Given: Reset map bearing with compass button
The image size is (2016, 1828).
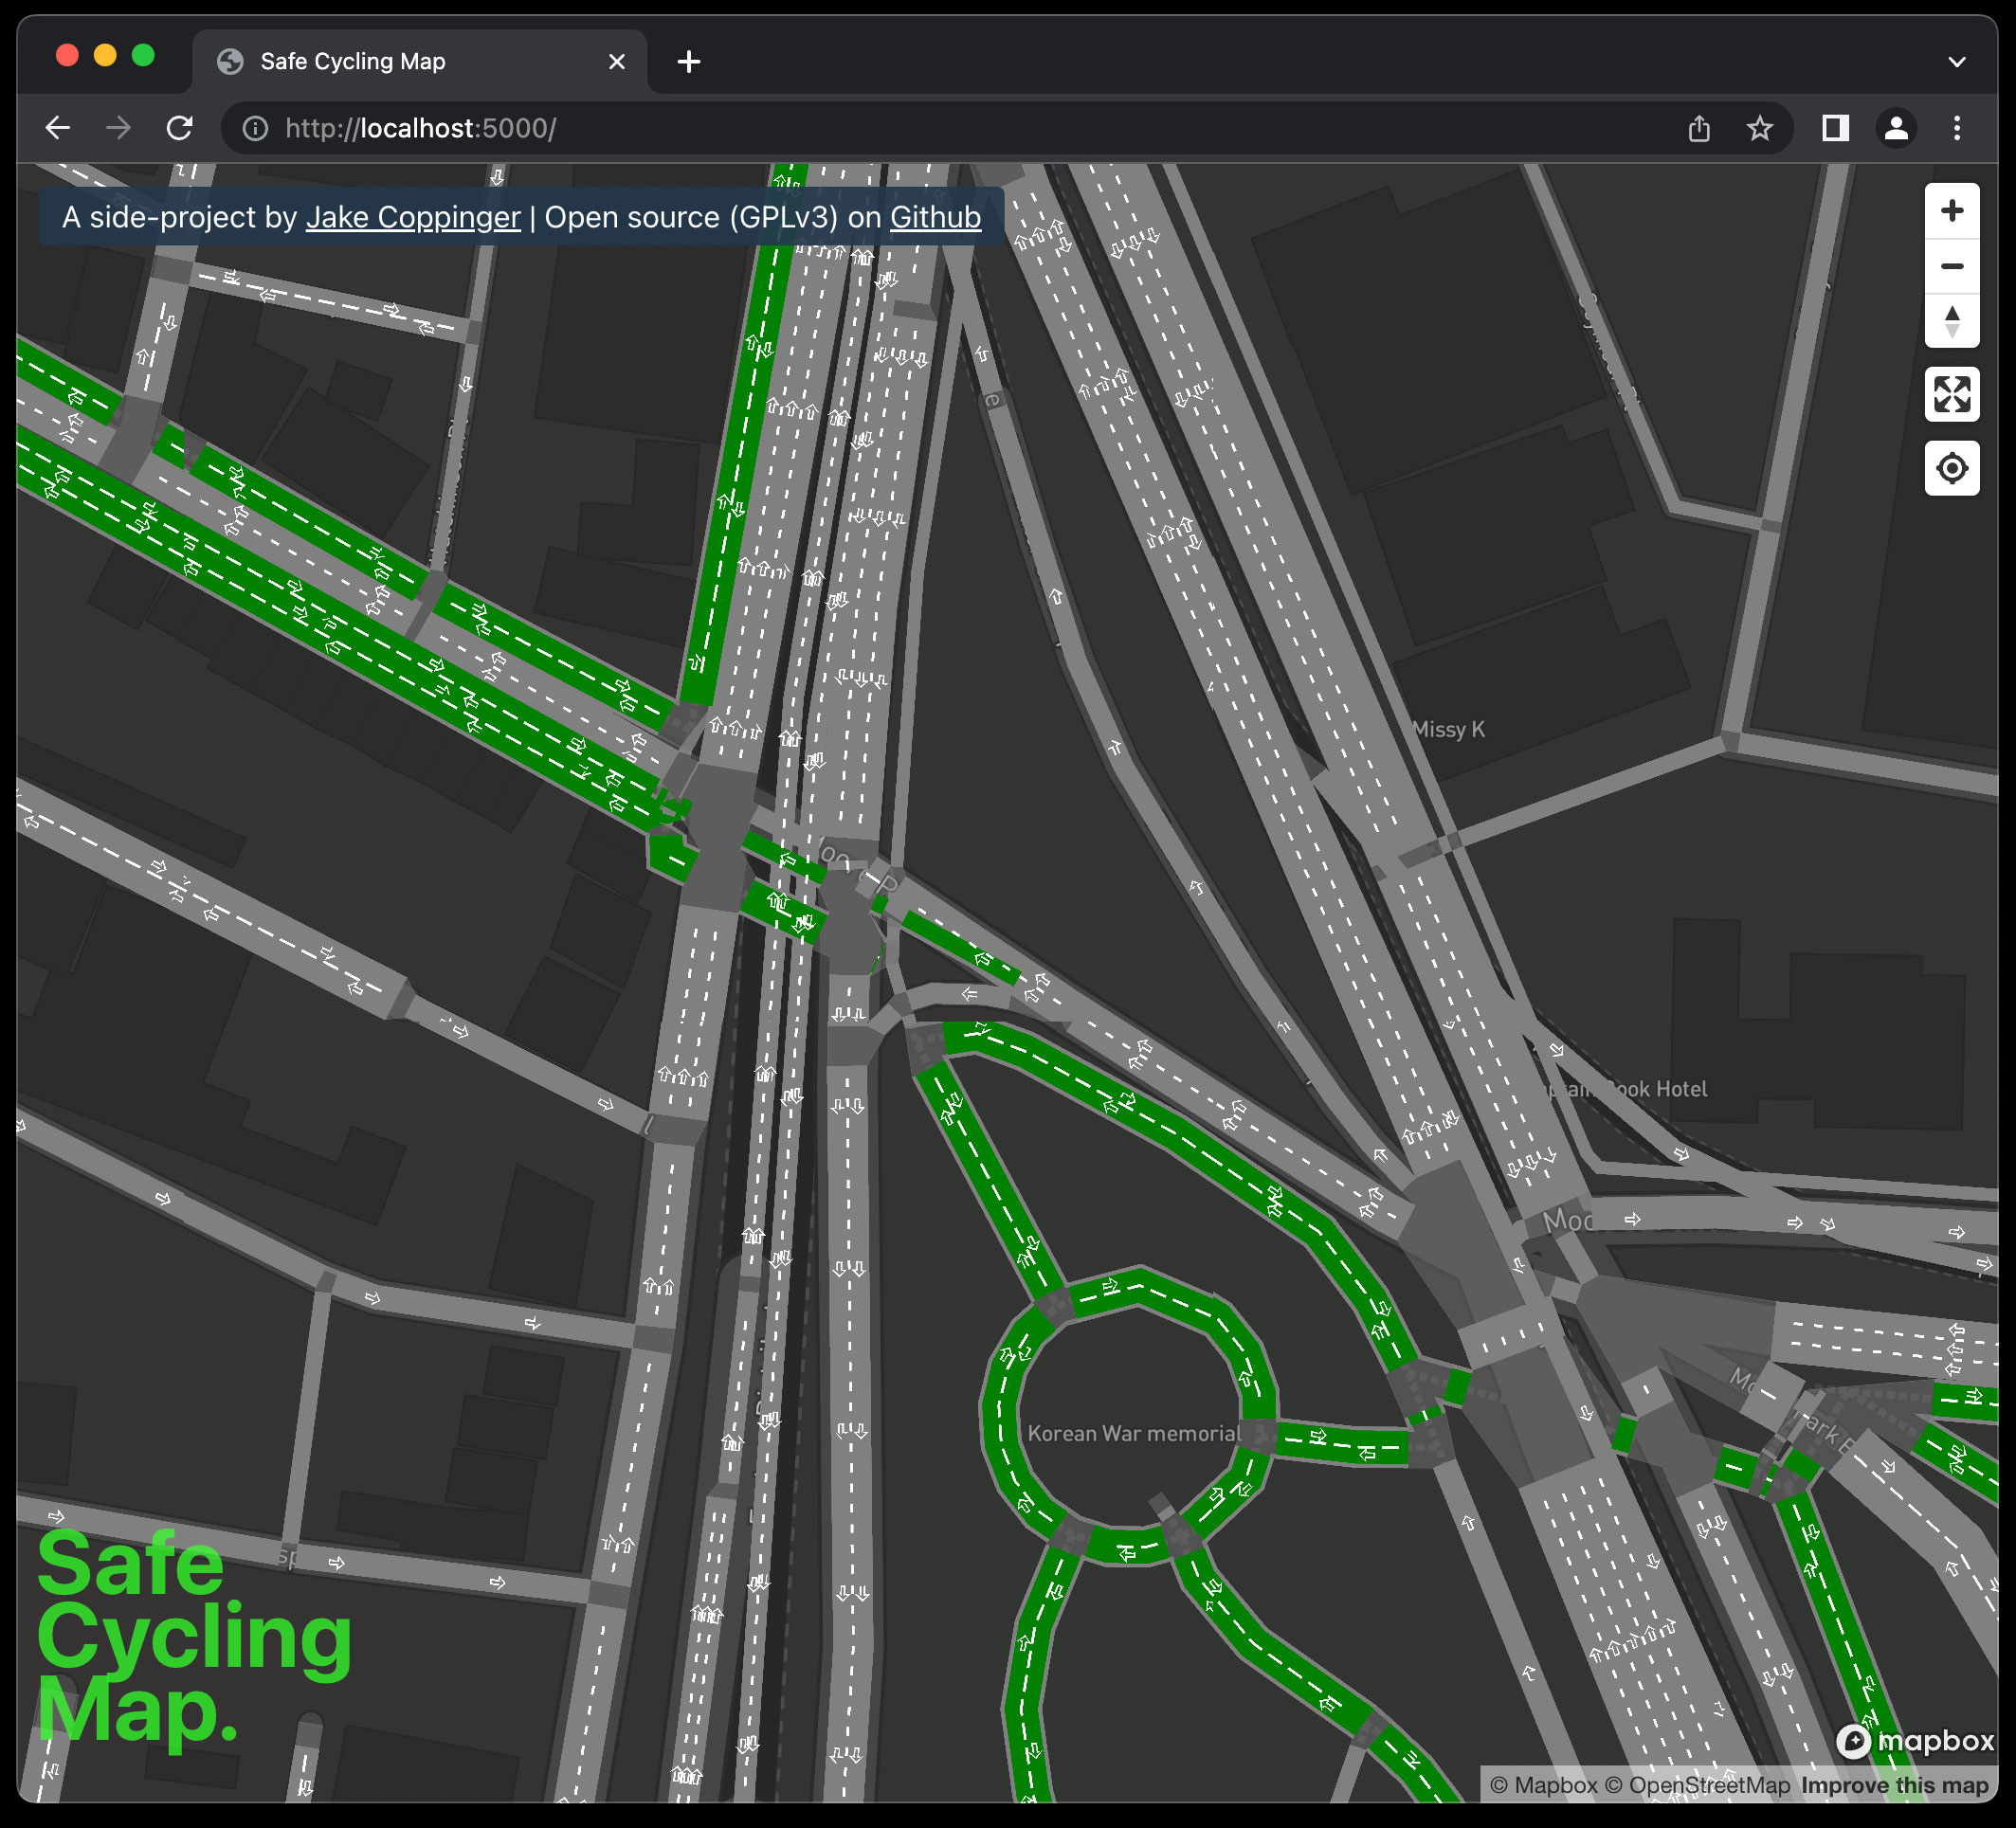Looking at the screenshot, I should (x=1951, y=321).
